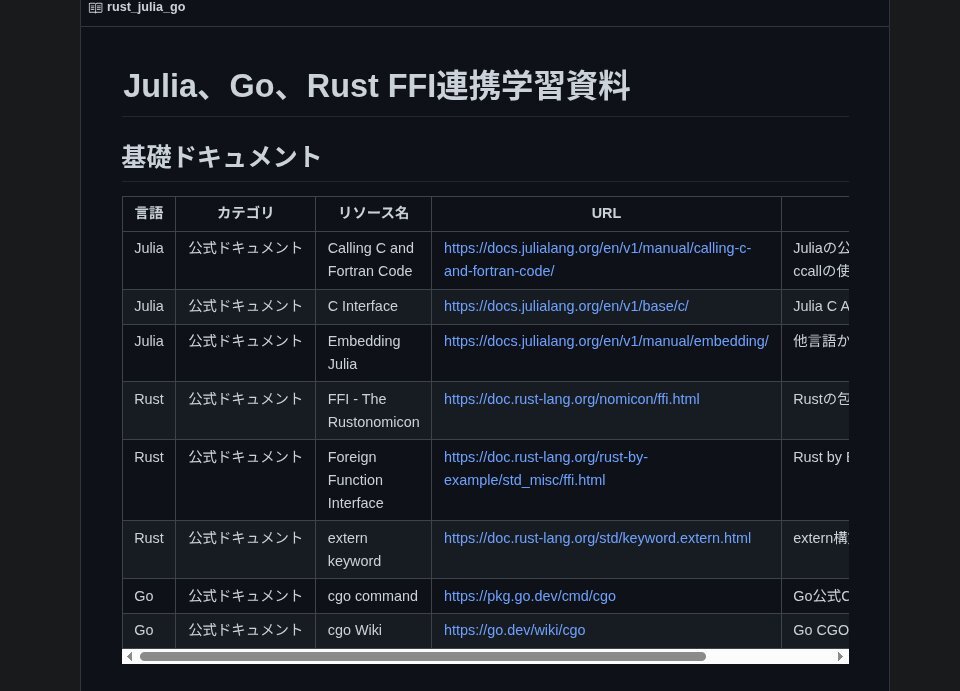
Task: Click the 'Calling C and Fortran Code' cell
Action: click(x=373, y=260)
